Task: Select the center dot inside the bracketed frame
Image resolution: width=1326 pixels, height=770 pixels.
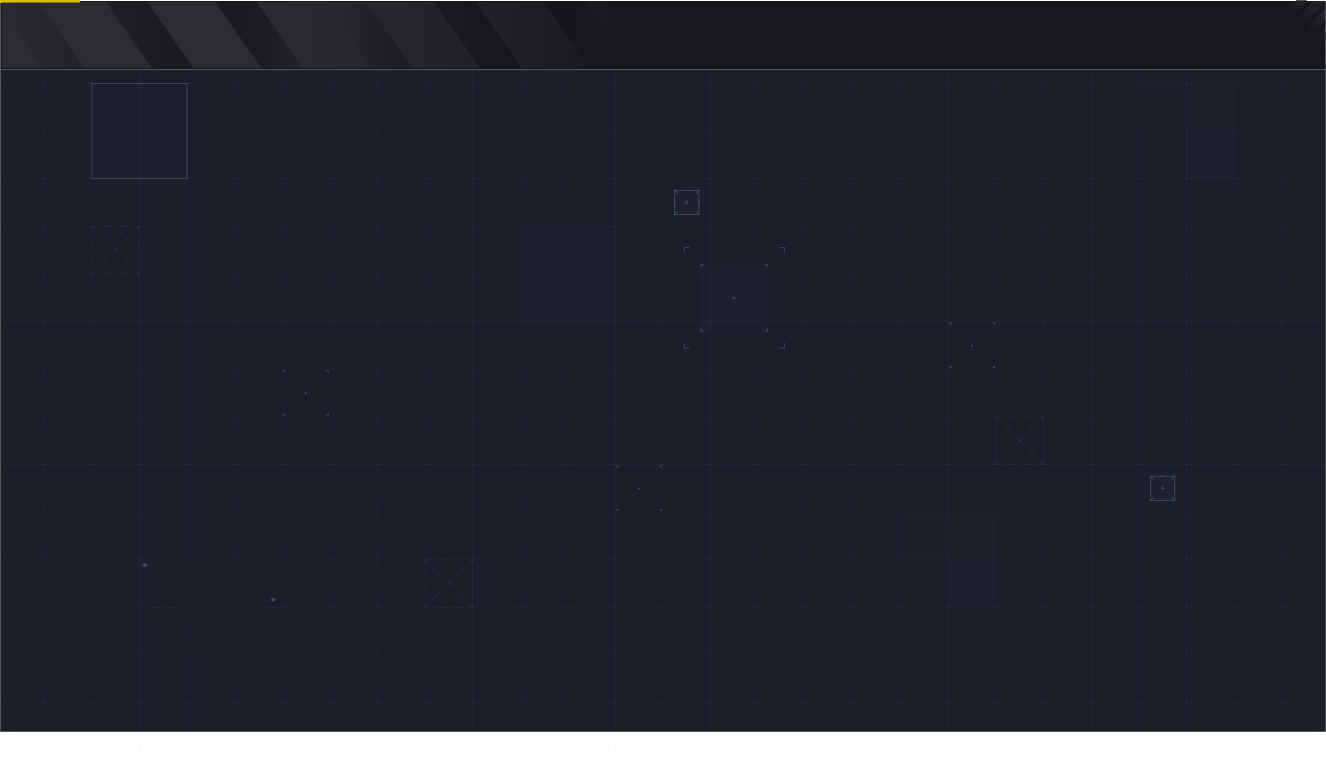Action: coord(734,298)
